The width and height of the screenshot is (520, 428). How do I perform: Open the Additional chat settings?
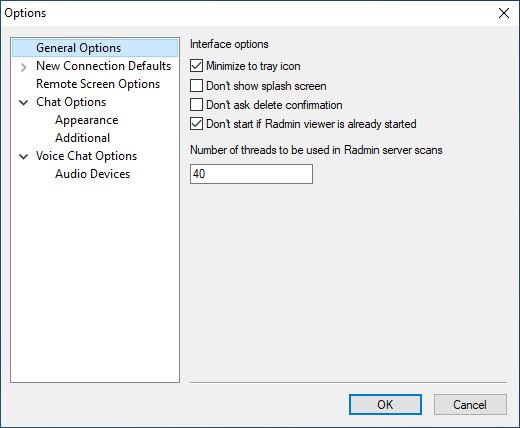pyautogui.click(x=83, y=138)
